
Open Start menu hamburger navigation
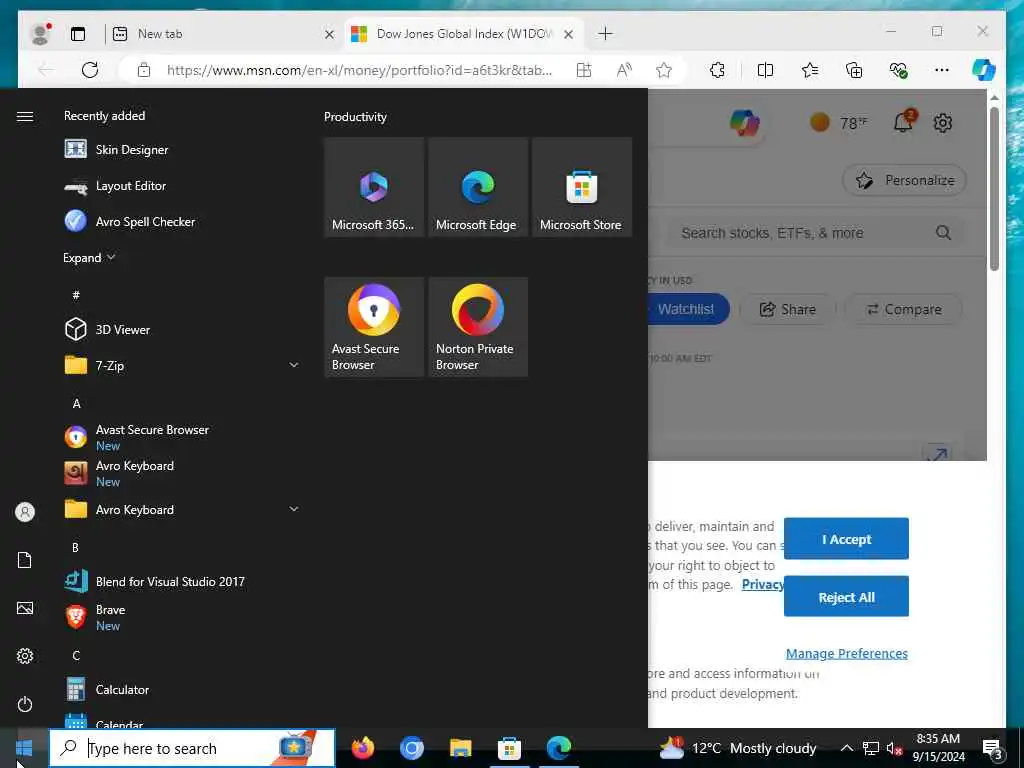pos(25,116)
